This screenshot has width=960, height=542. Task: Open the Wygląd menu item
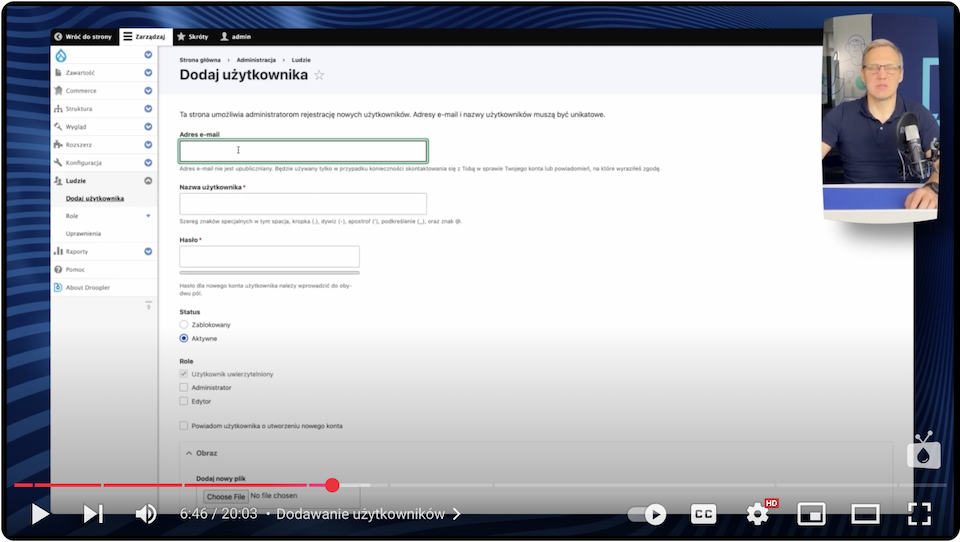(76, 127)
